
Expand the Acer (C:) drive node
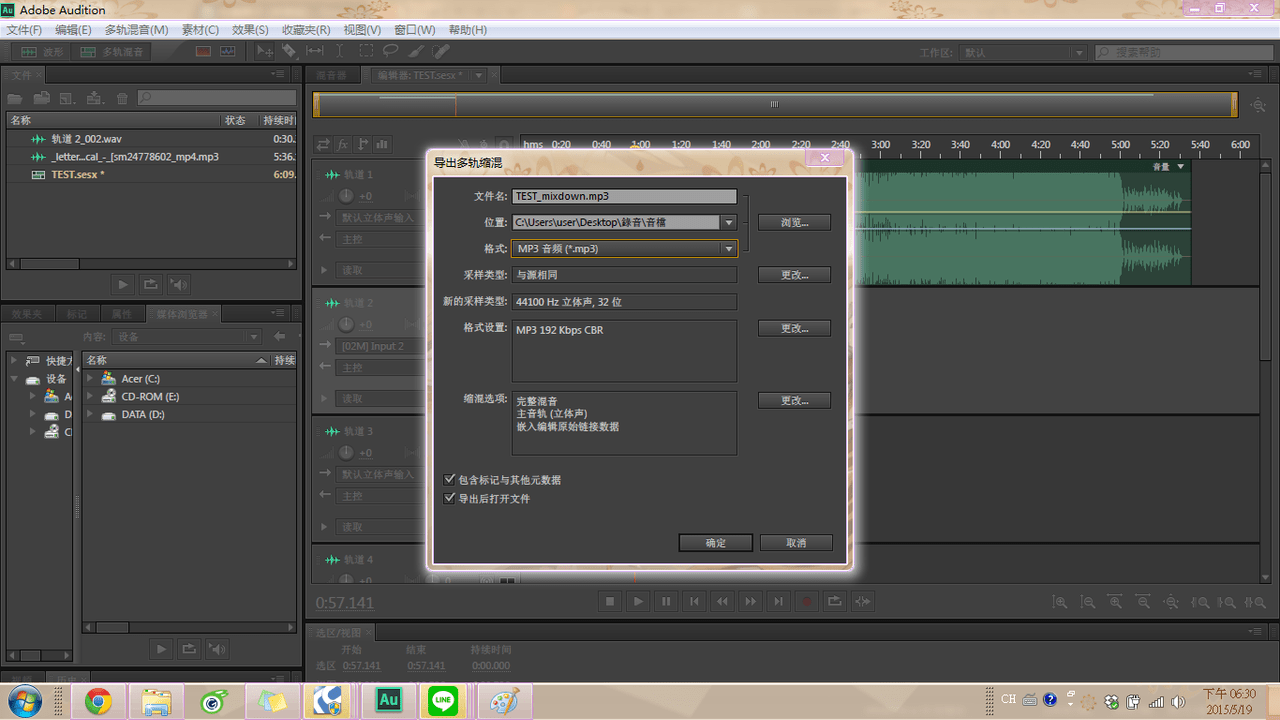click(89, 379)
